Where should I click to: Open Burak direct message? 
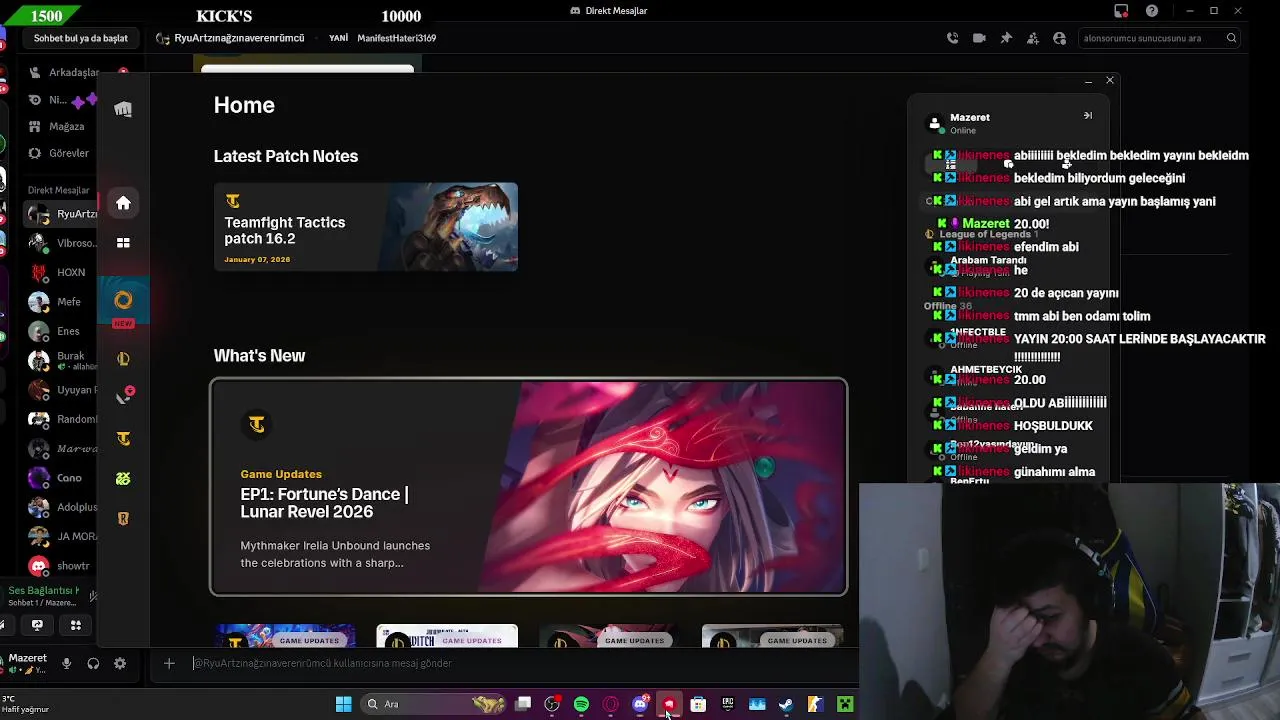point(62,360)
